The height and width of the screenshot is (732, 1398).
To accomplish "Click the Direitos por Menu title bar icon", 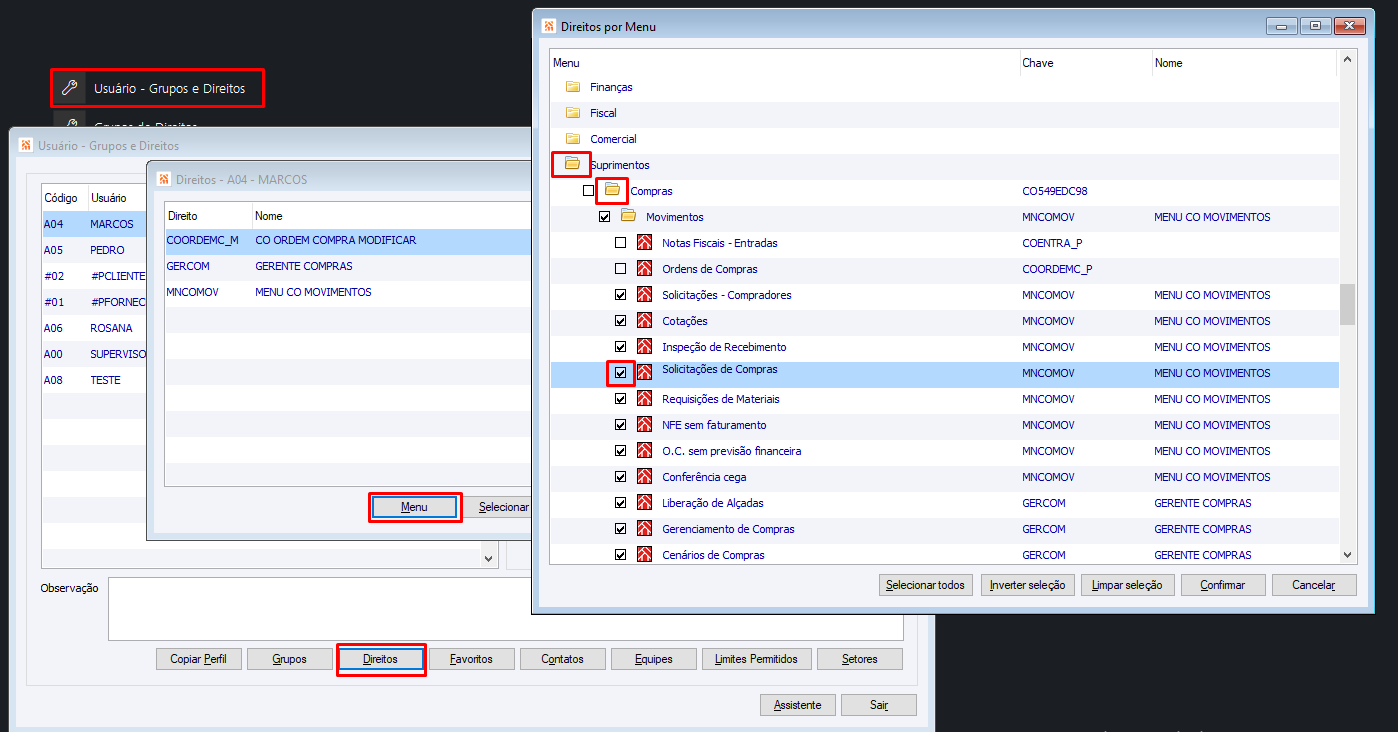I will (548, 26).
